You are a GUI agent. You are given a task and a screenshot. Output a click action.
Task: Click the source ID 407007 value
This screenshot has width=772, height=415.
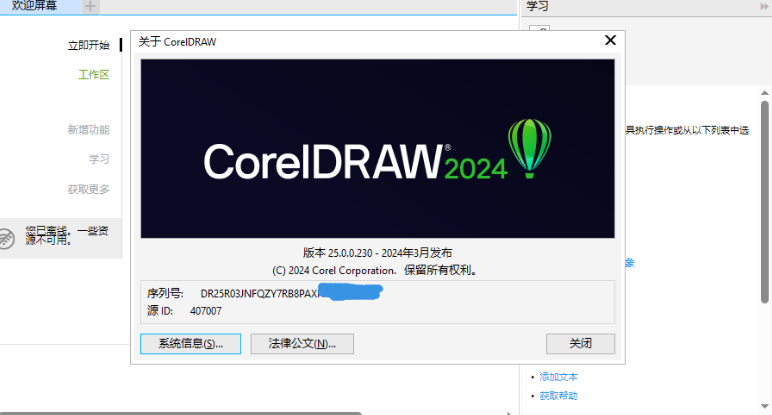tap(206, 311)
